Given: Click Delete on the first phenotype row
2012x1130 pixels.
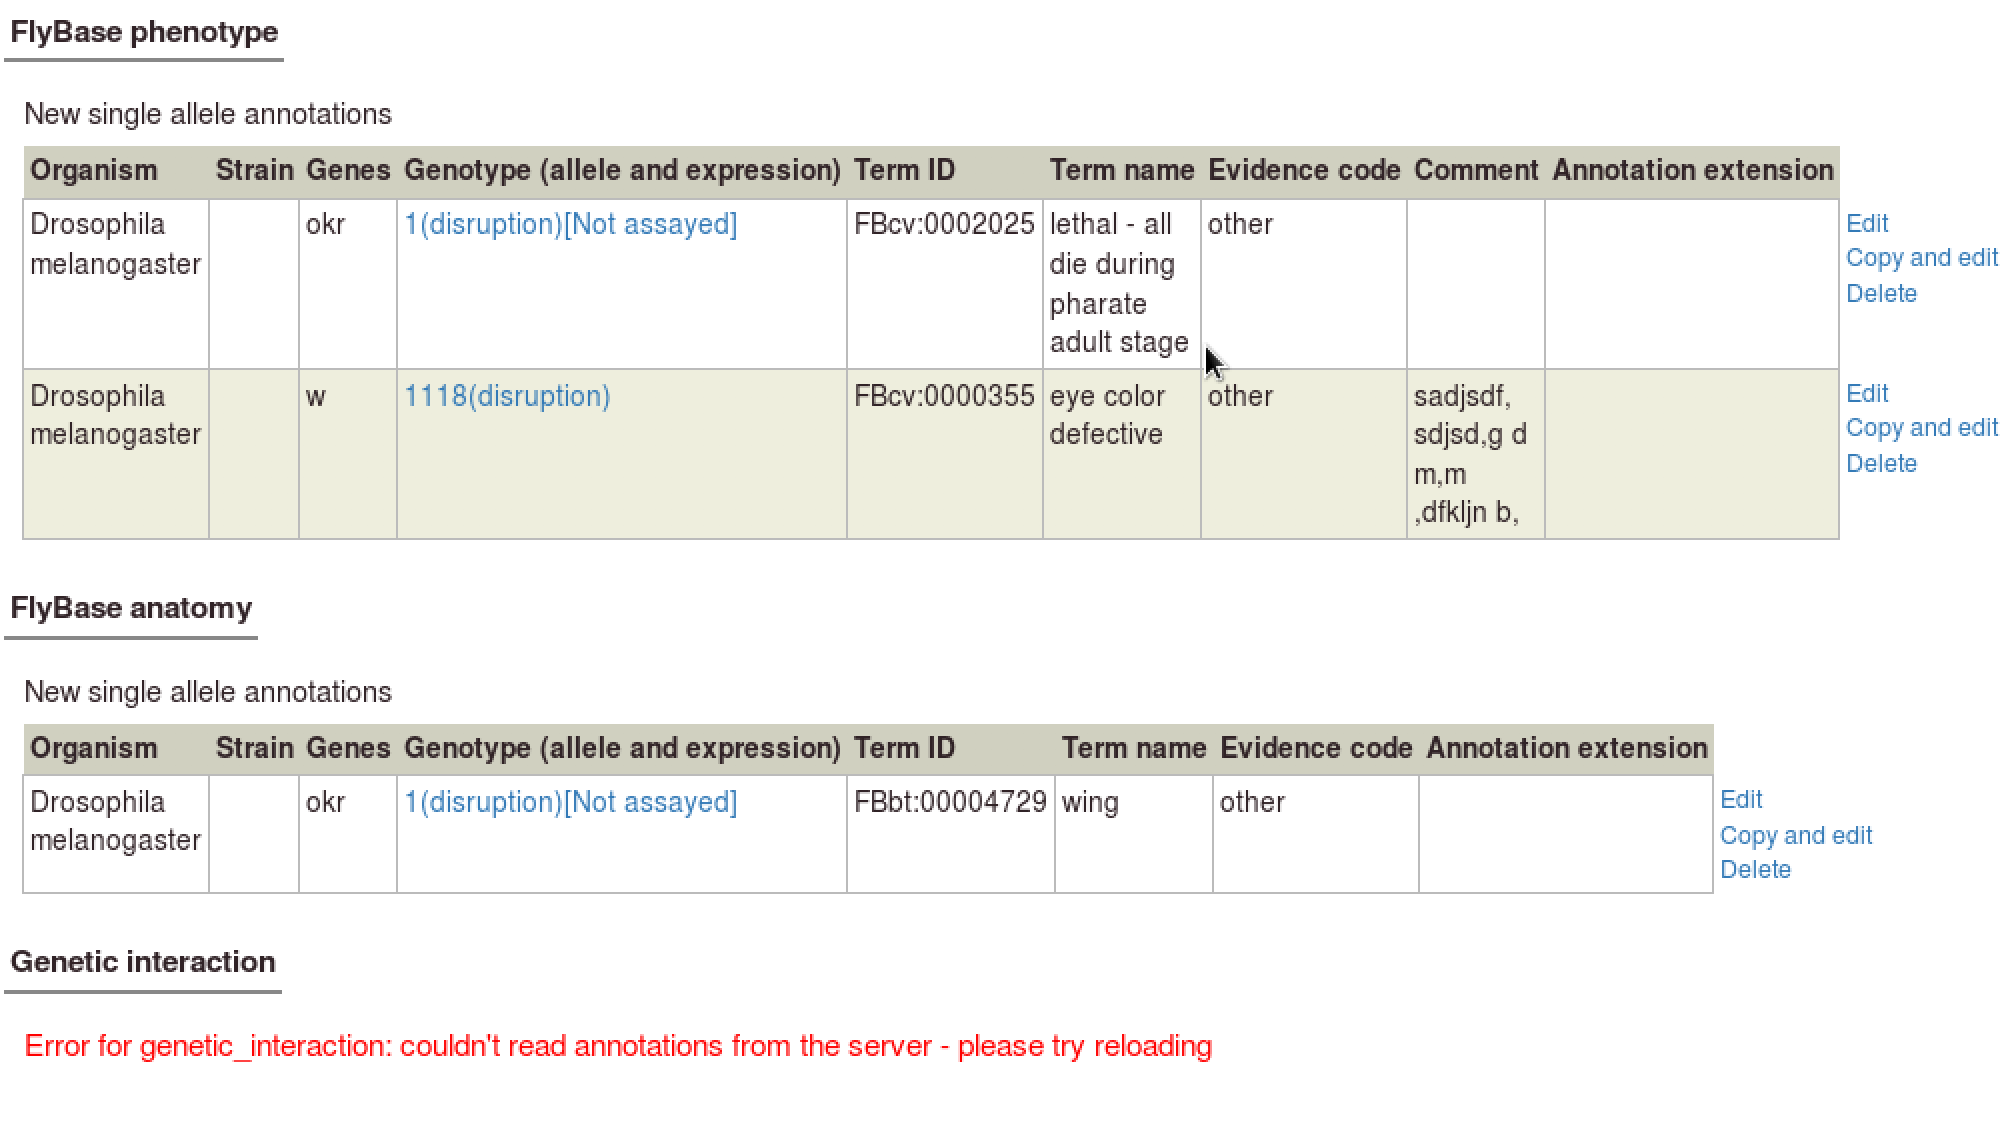Looking at the screenshot, I should coord(1882,293).
